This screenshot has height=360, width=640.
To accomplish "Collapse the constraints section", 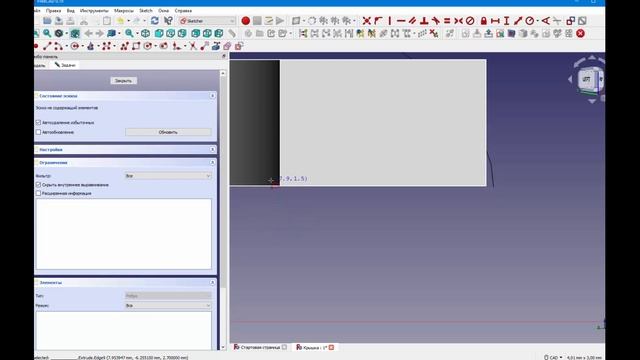I will [212, 162].
